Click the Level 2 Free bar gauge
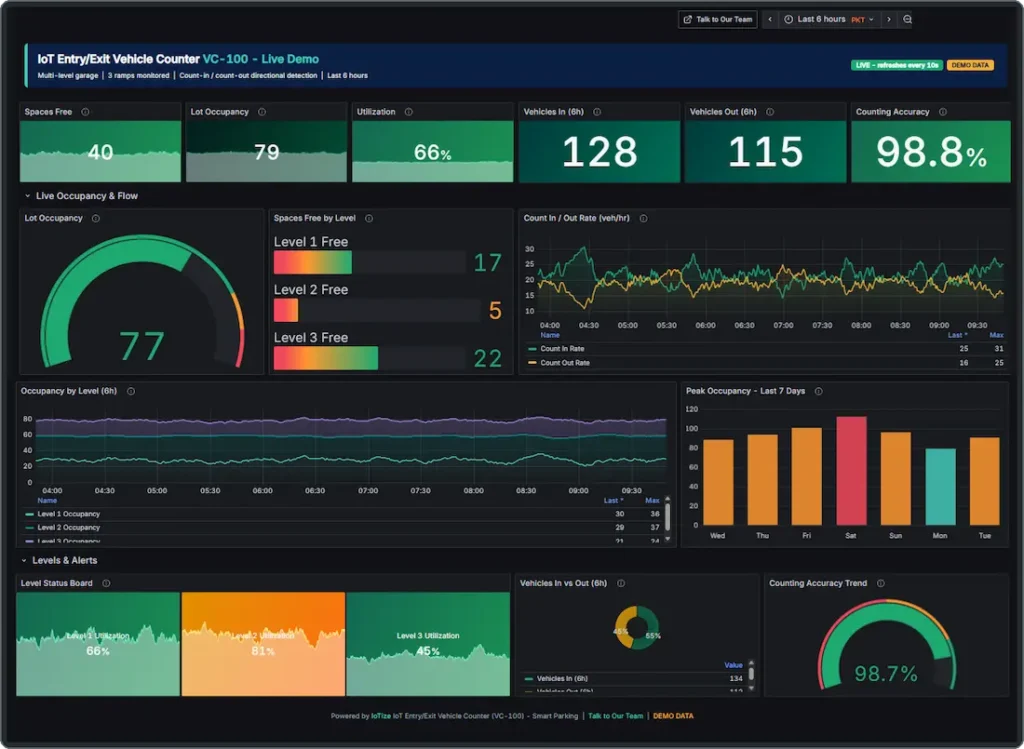 pos(377,310)
